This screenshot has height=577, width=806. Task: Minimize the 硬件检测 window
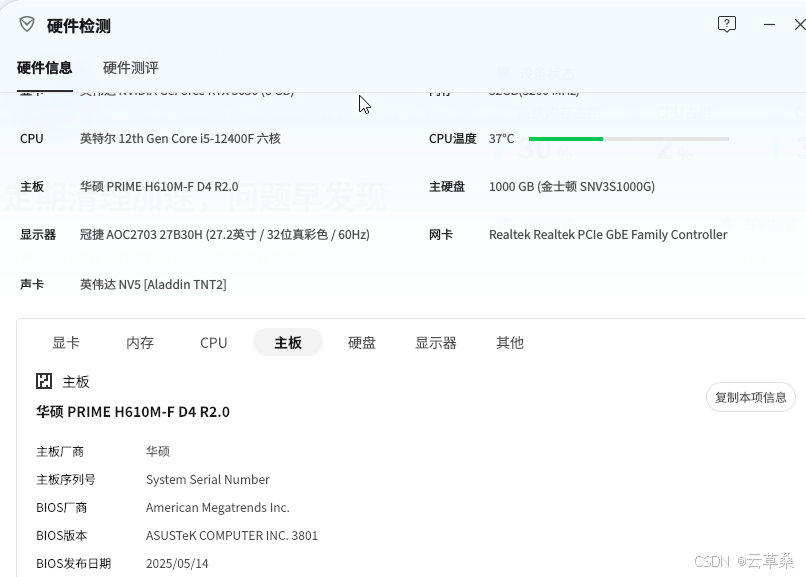coord(769,24)
